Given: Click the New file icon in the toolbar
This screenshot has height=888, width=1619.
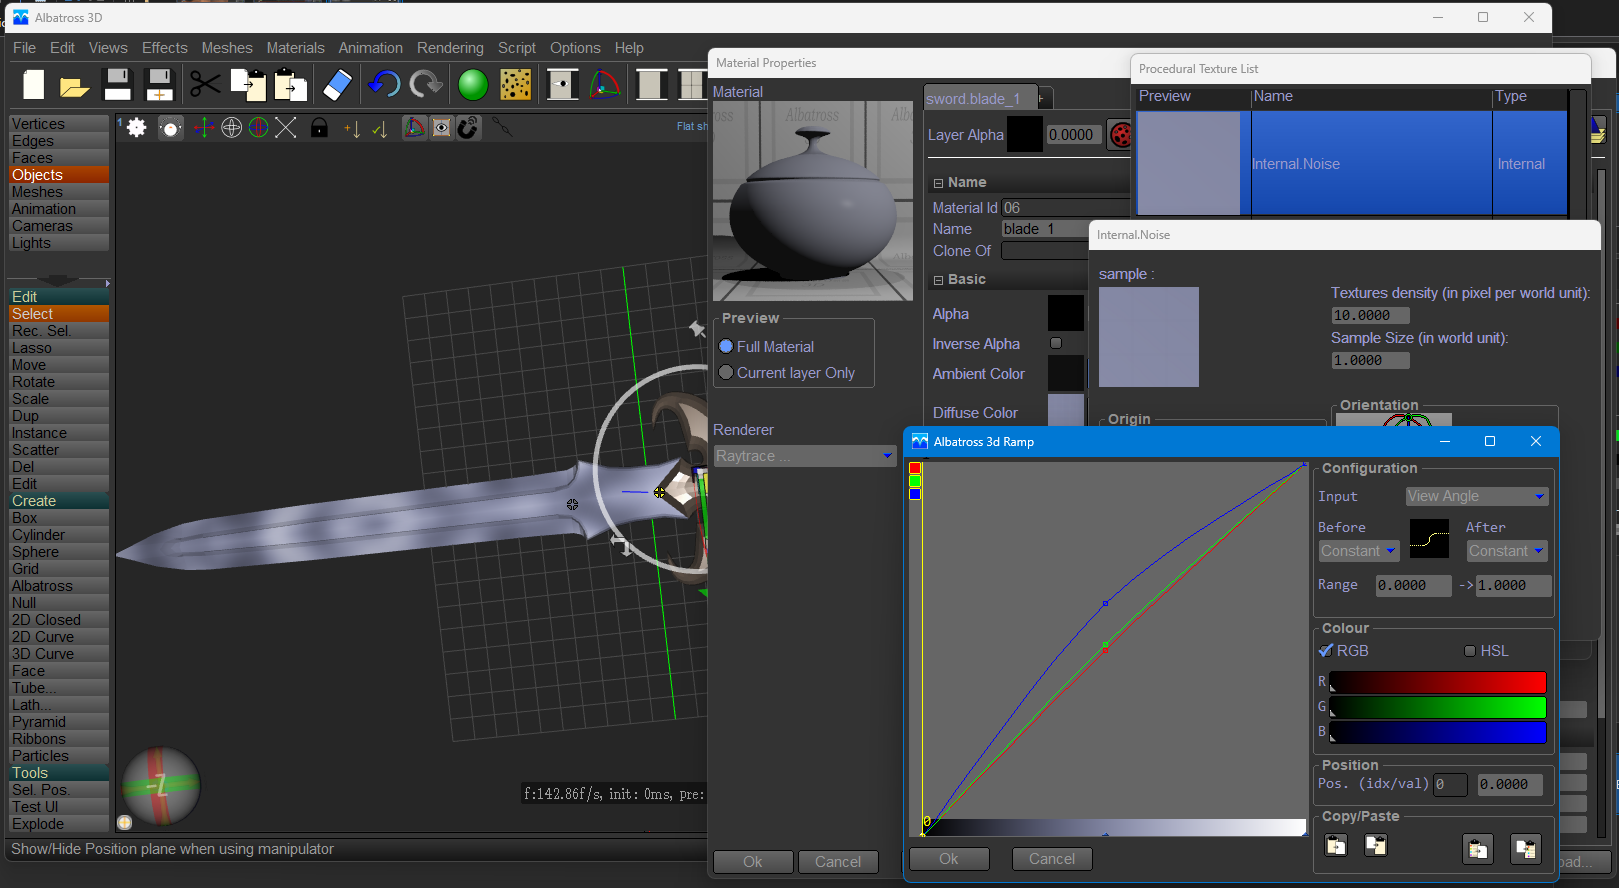Looking at the screenshot, I should click(34, 85).
